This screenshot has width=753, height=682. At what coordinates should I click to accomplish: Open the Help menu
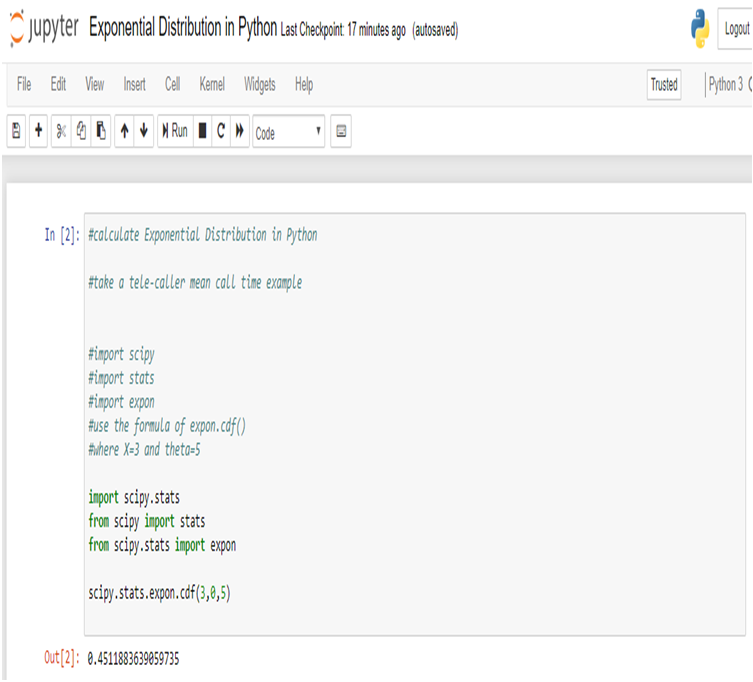pyautogui.click(x=304, y=85)
